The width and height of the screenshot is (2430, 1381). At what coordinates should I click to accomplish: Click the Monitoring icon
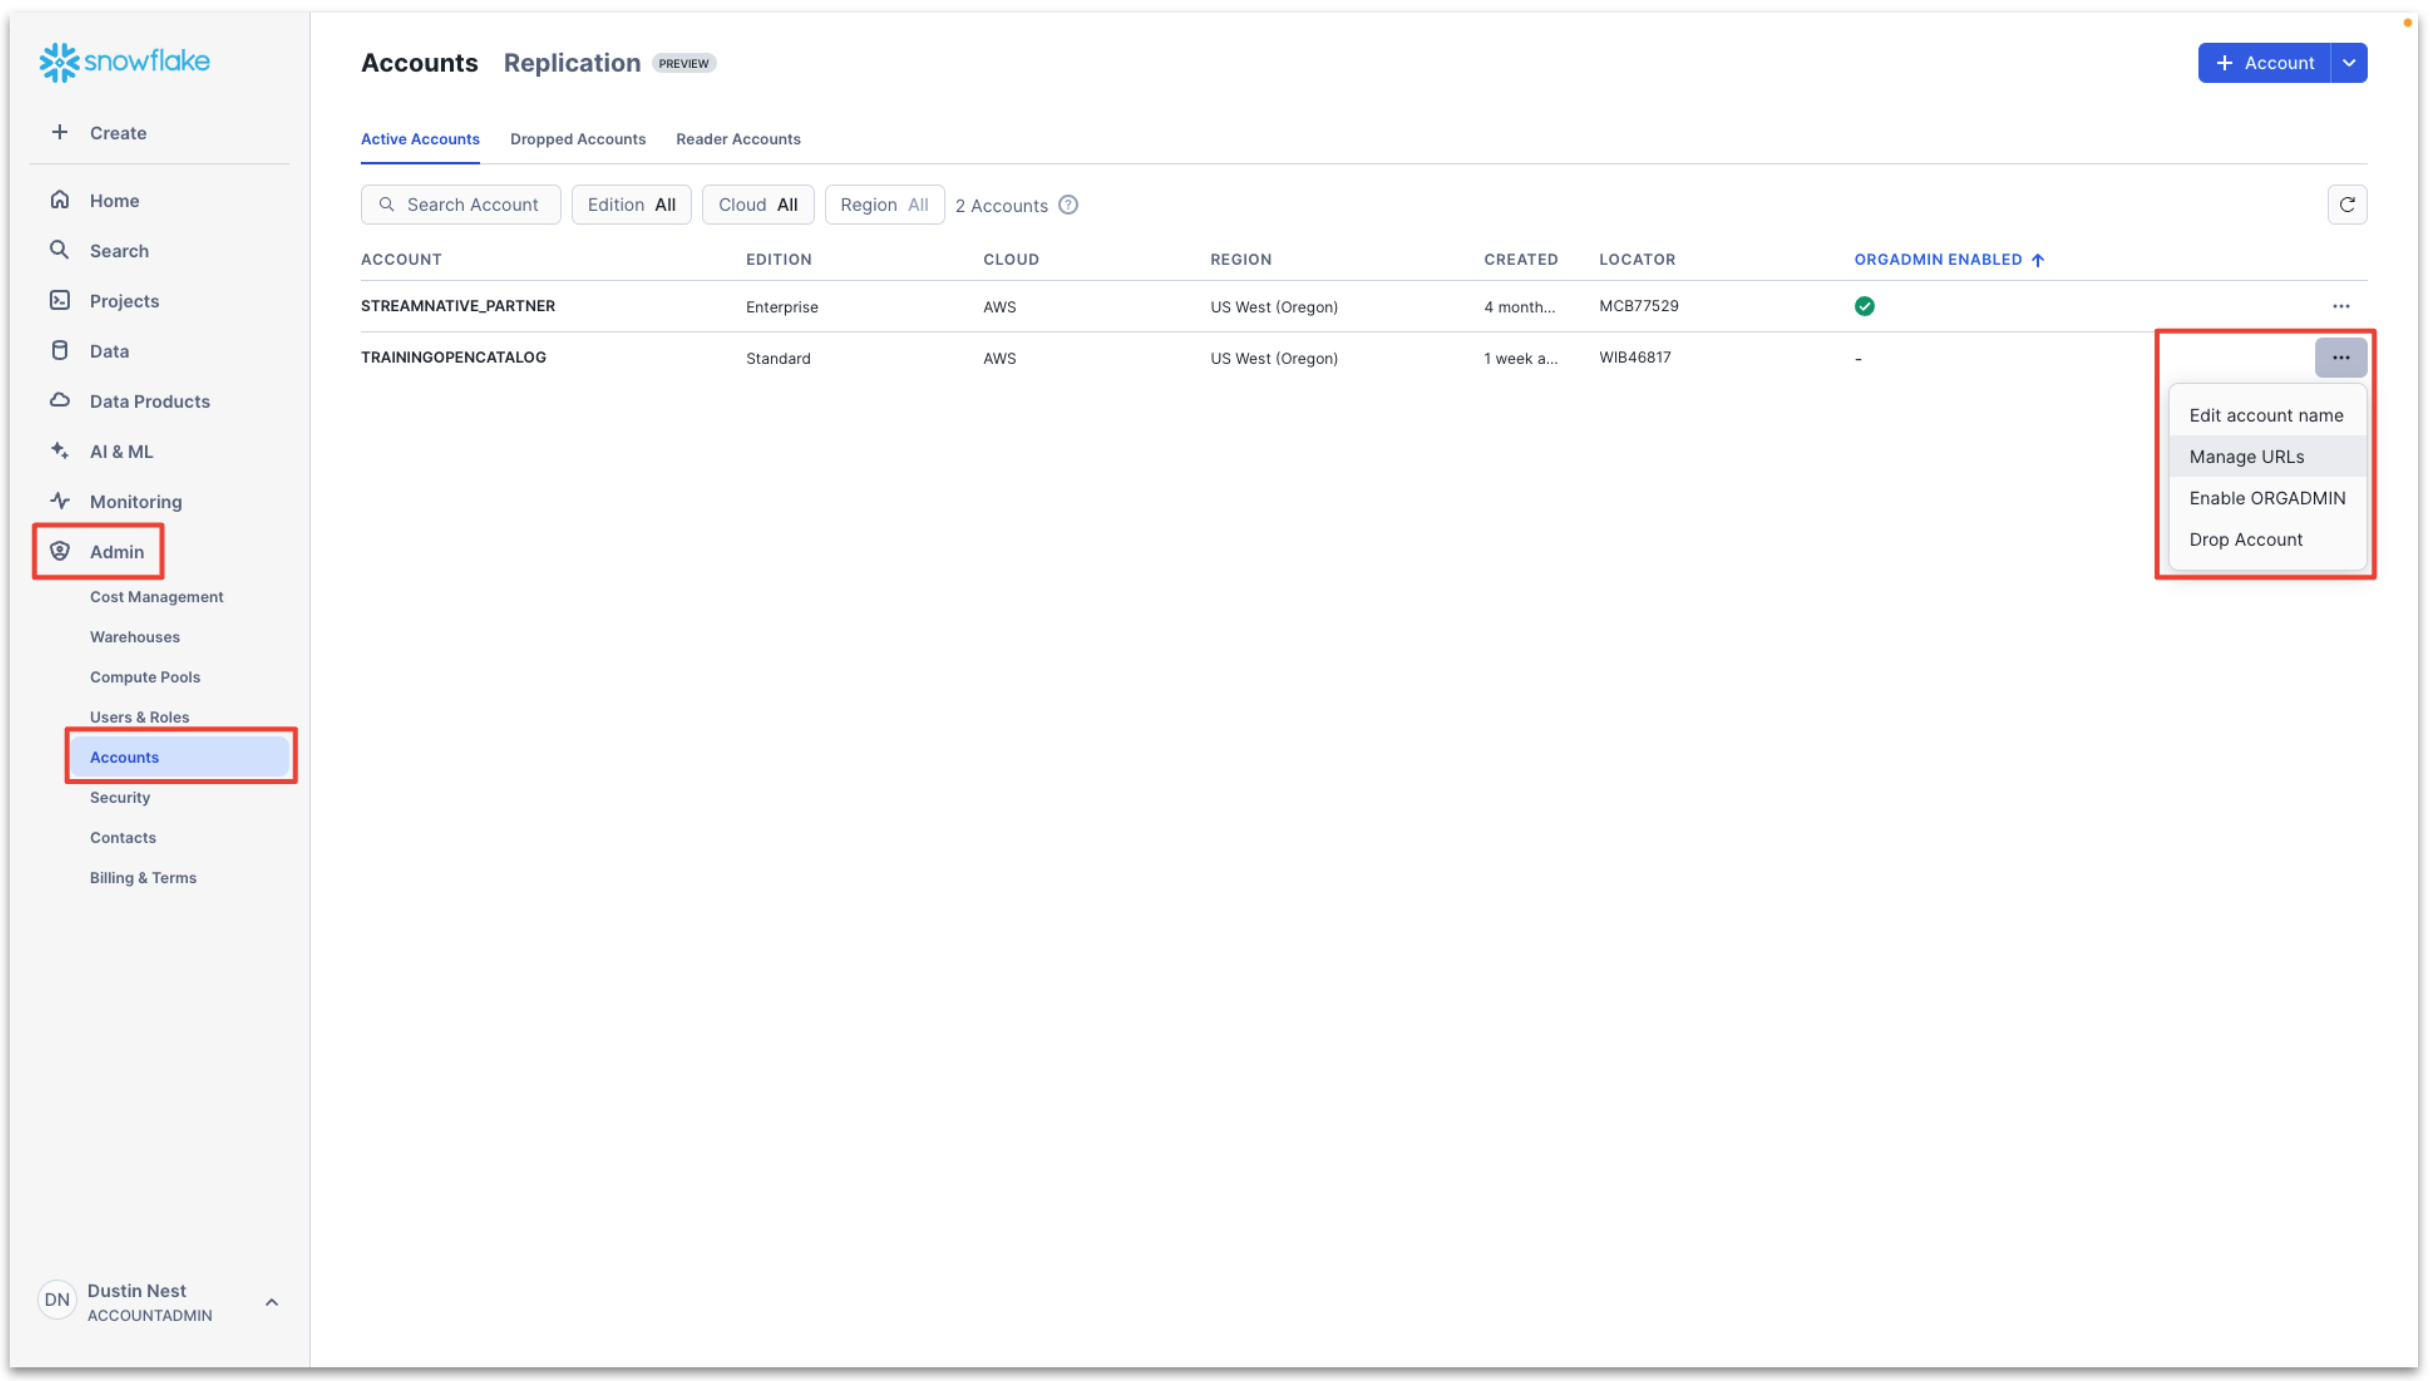[58, 501]
